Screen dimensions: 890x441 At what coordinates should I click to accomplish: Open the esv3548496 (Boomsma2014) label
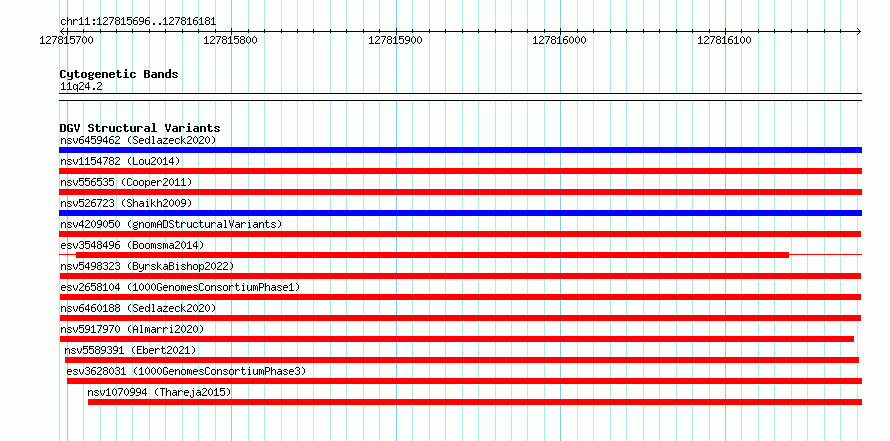coord(132,245)
